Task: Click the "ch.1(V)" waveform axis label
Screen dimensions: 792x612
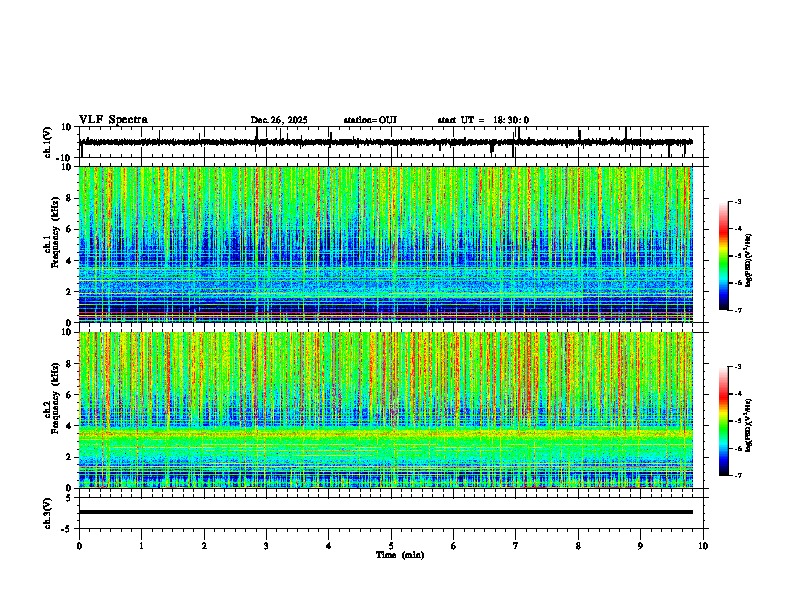Action: tap(48, 142)
